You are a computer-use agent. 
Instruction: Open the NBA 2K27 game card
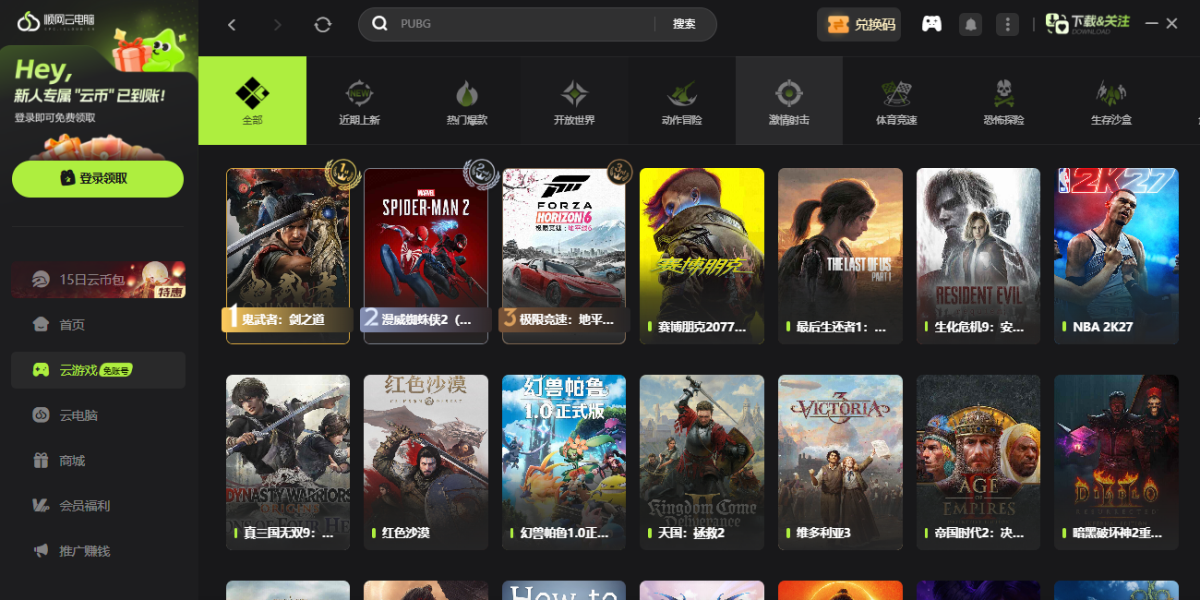tap(1116, 256)
